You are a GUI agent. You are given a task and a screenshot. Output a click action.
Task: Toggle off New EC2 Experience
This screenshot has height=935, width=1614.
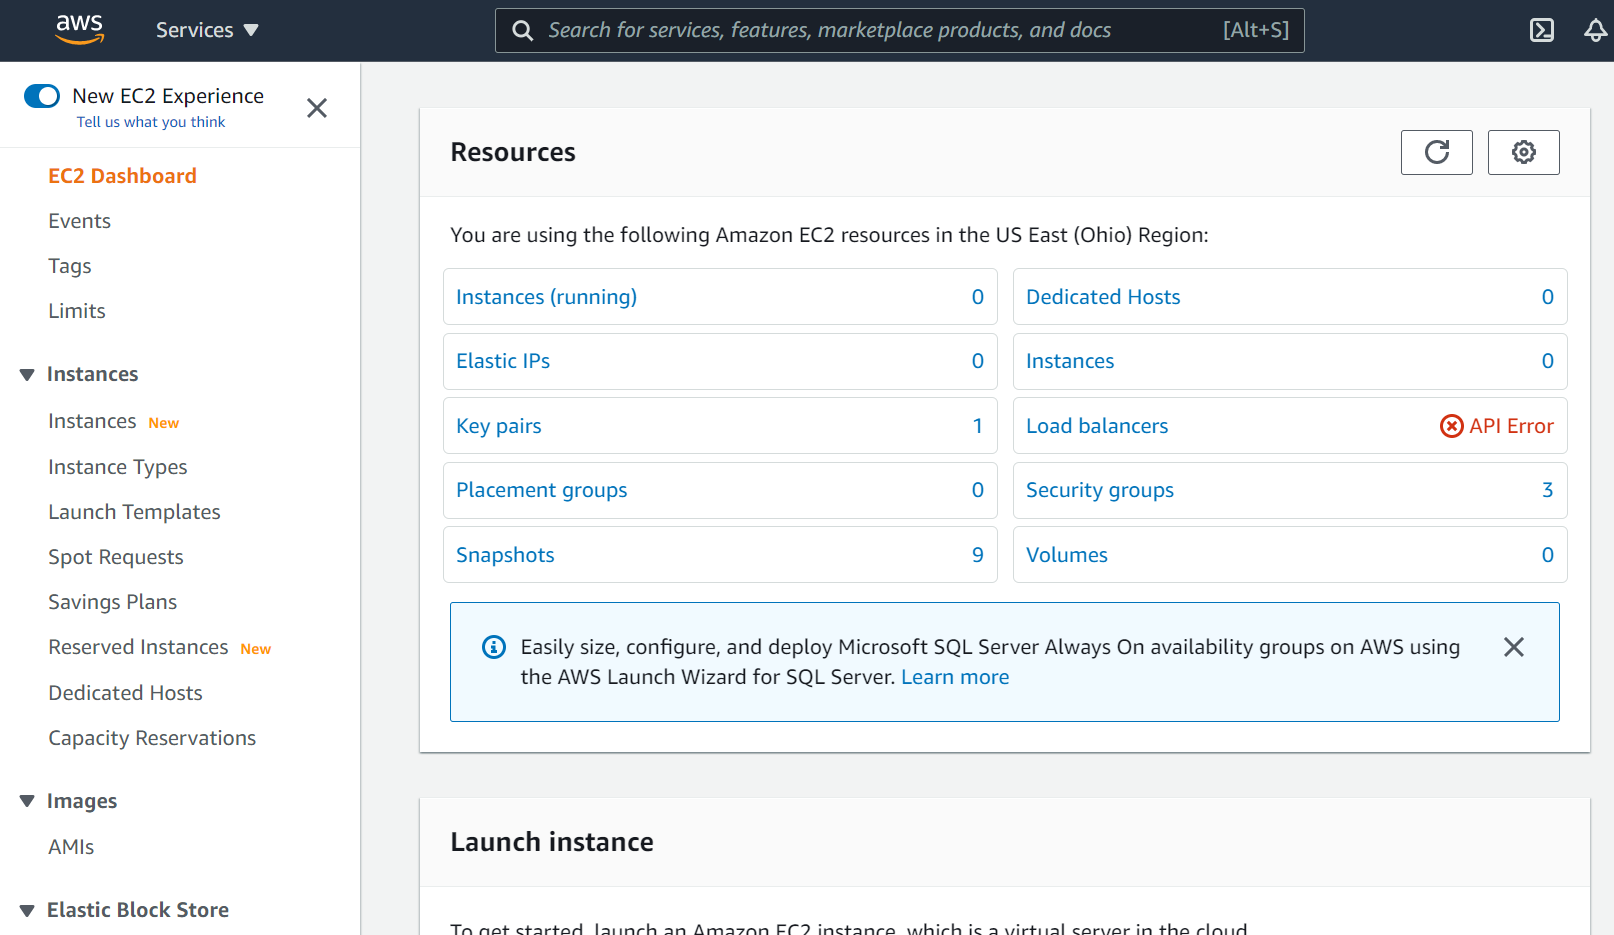(x=41, y=95)
